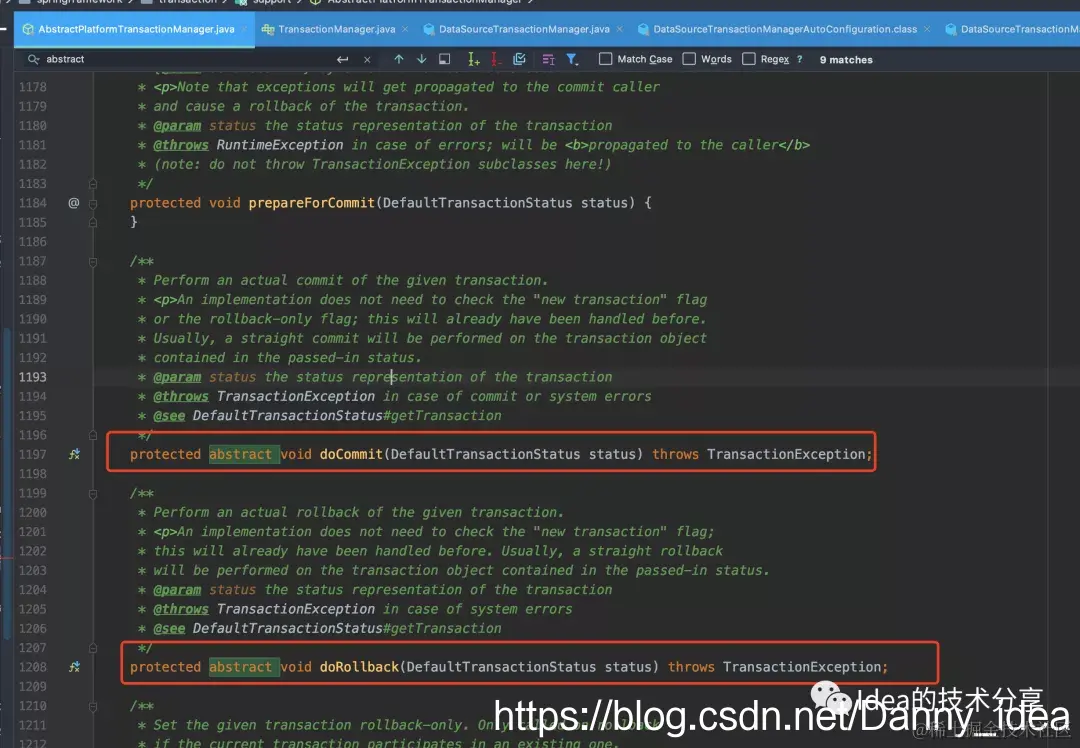Clear the search text with the x icon
This screenshot has width=1080, height=748.
point(367,60)
